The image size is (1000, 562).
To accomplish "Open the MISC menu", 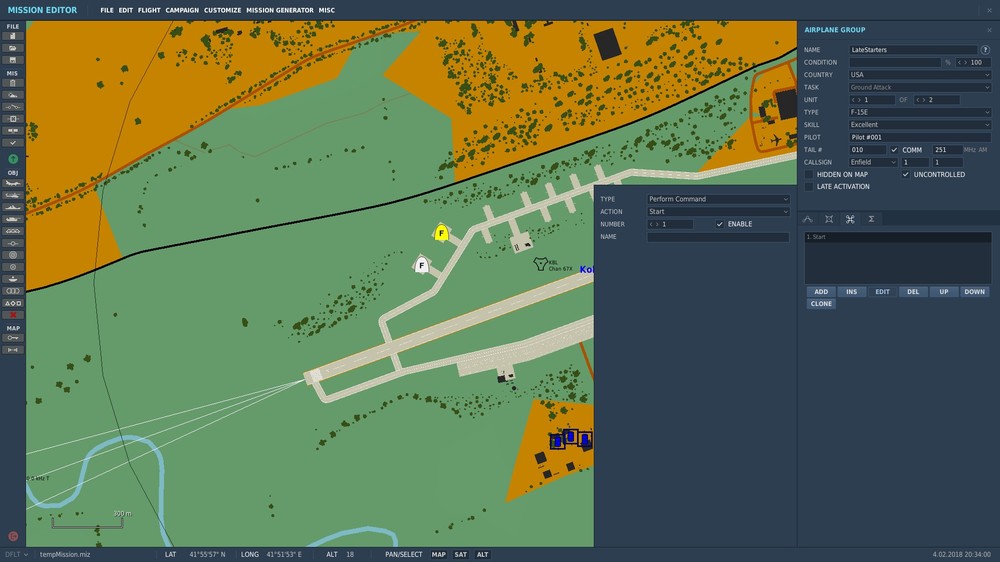I will (327, 10).
